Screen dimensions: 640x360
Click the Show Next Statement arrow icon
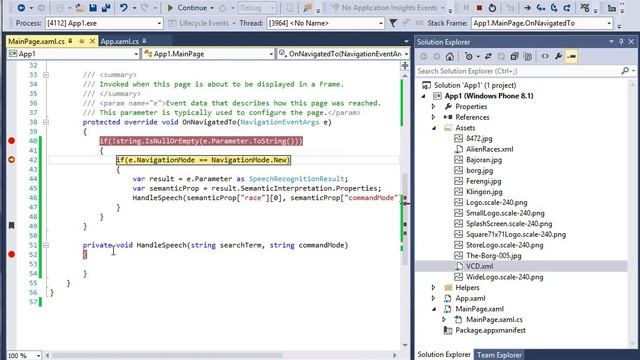coord(527,8)
